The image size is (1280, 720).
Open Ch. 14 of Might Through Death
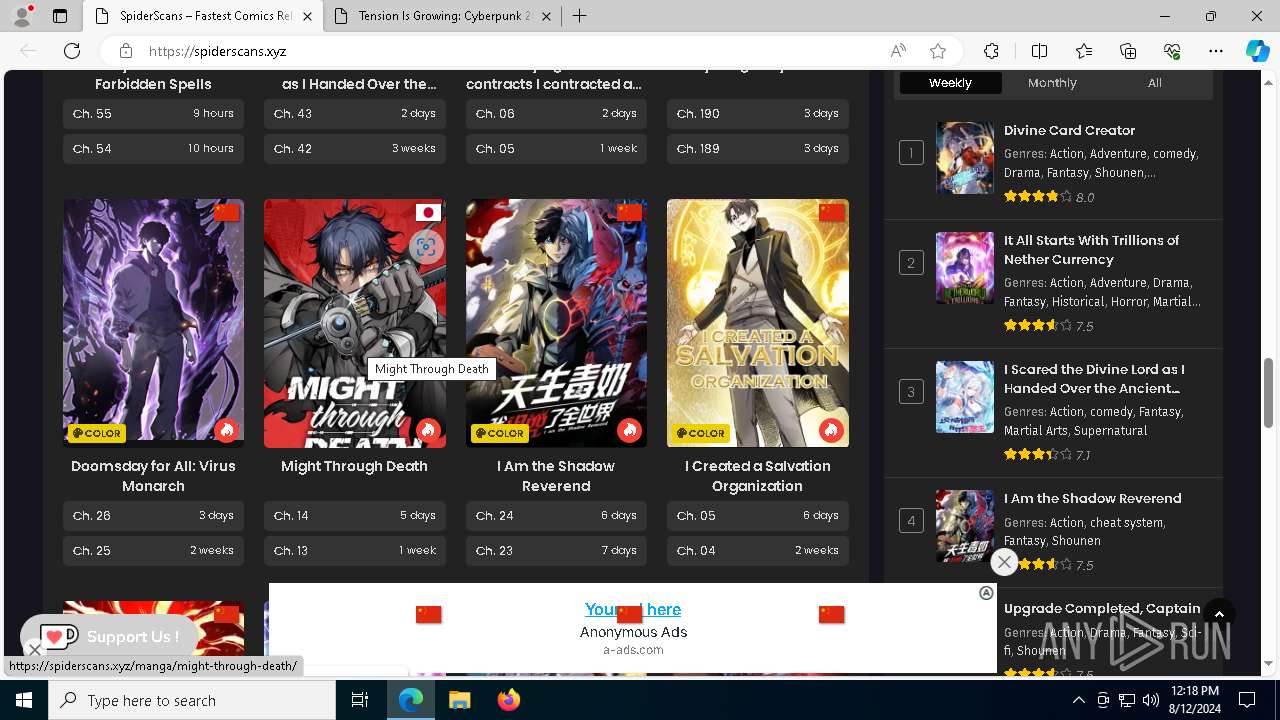click(x=355, y=516)
